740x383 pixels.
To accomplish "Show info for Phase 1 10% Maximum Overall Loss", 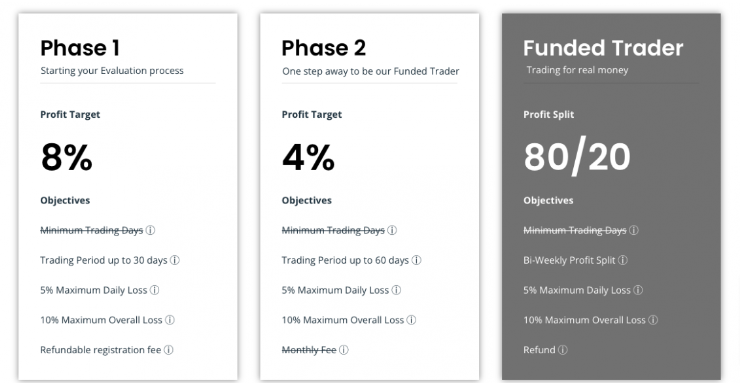I will pyautogui.click(x=169, y=320).
